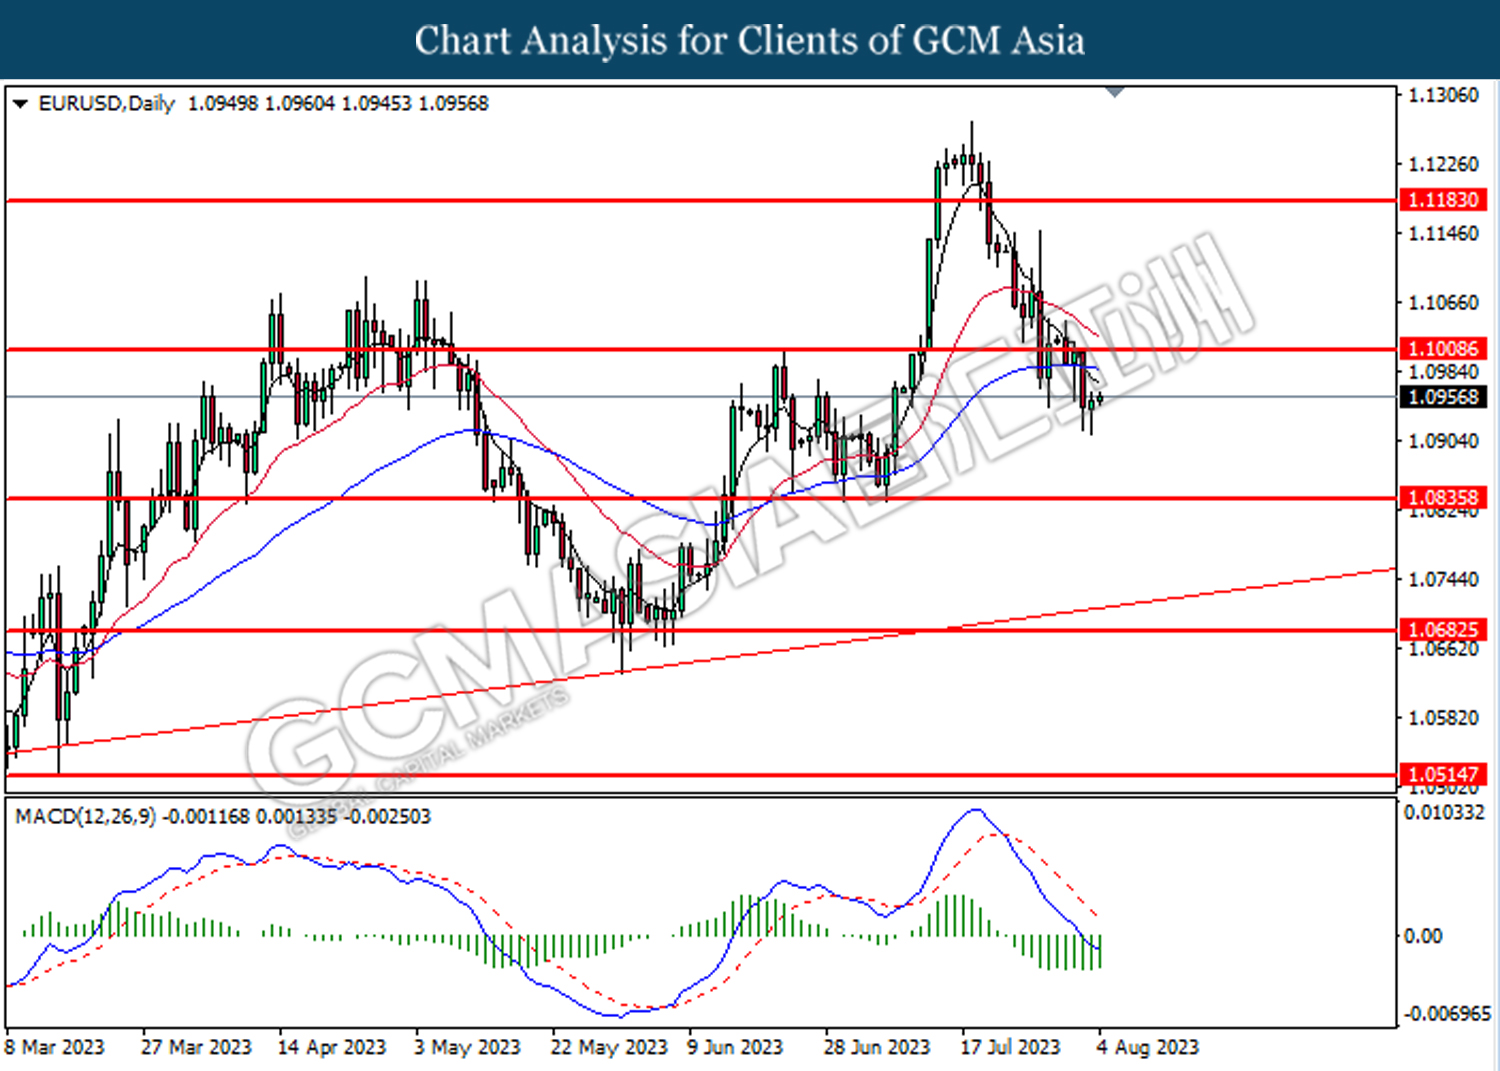Image resolution: width=1500 pixels, height=1071 pixels.
Task: Click the 1.11460 price axis value
Action: [x=1443, y=233]
